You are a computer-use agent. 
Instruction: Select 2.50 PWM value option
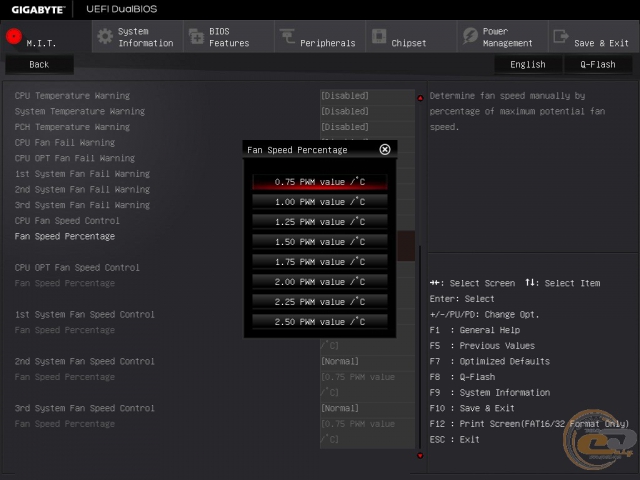(x=320, y=322)
